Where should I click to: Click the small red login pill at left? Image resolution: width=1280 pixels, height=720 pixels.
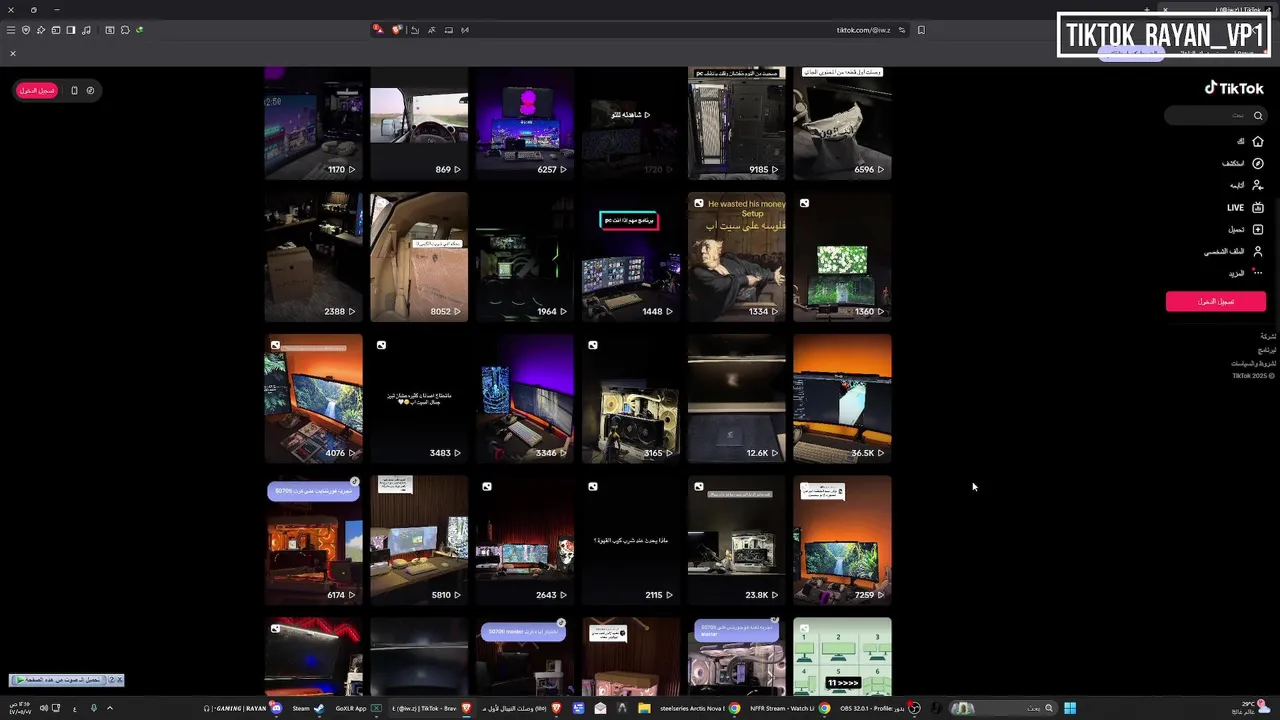(37, 90)
